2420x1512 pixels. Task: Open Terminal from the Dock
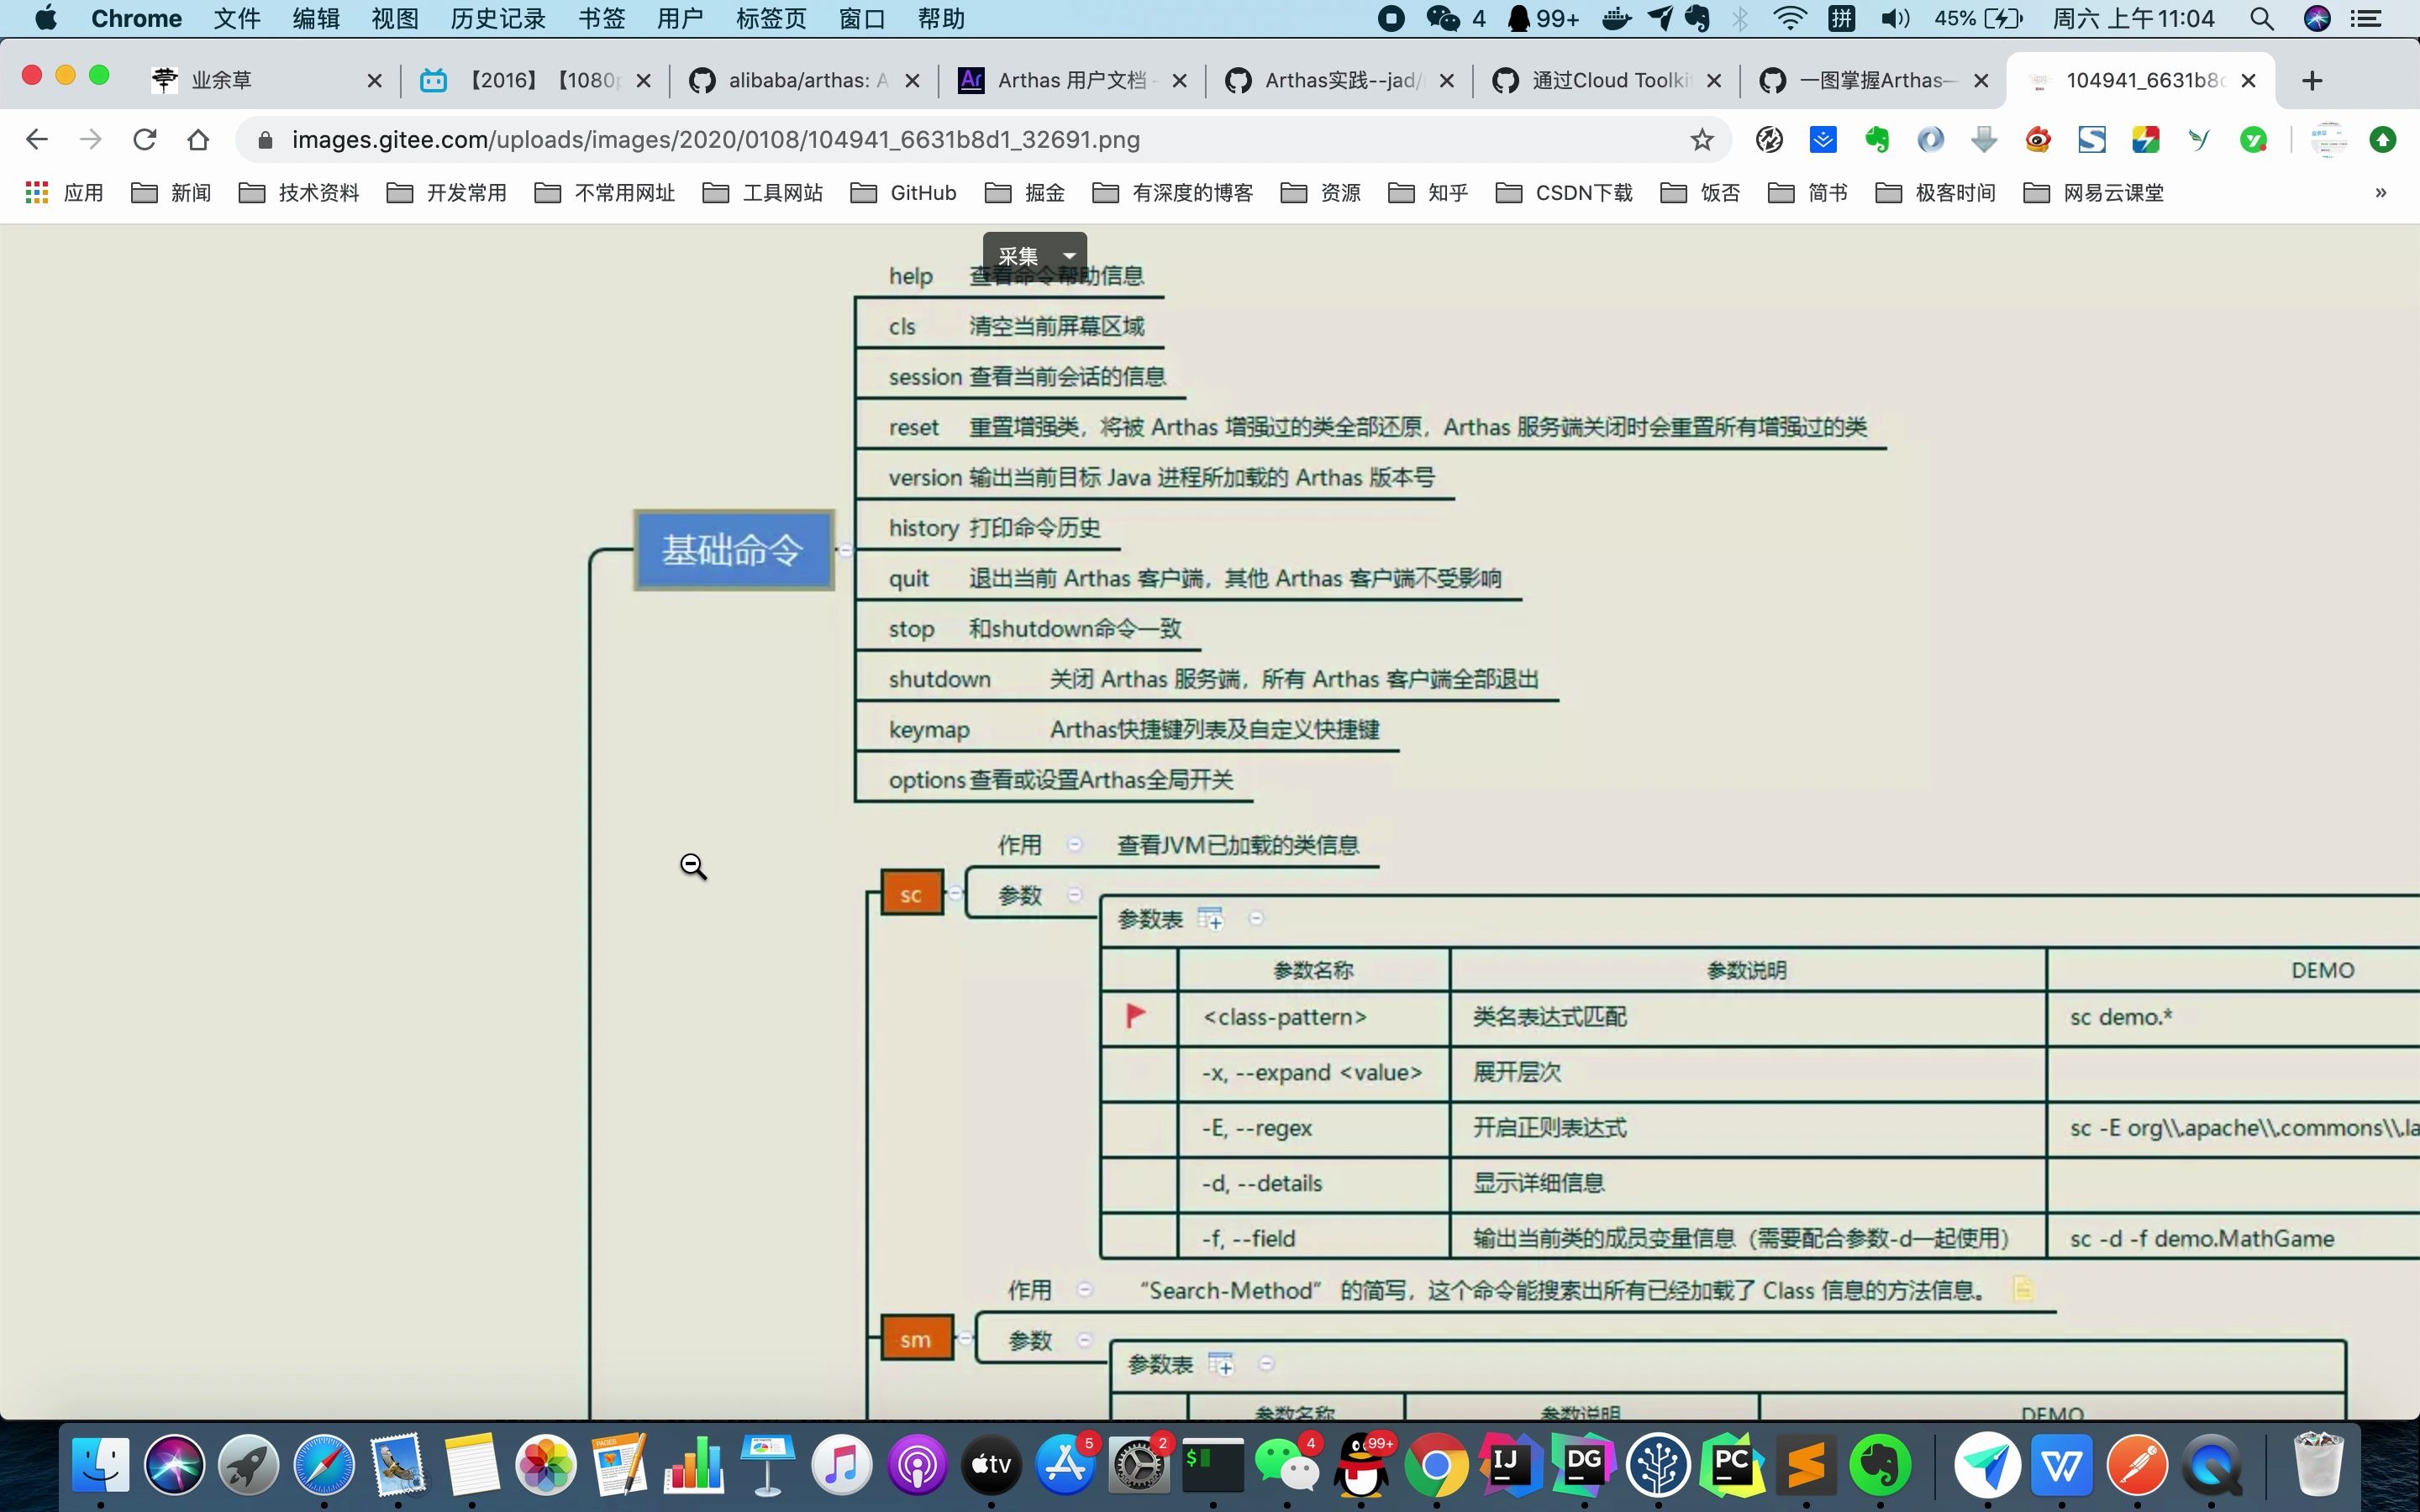[1213, 1466]
